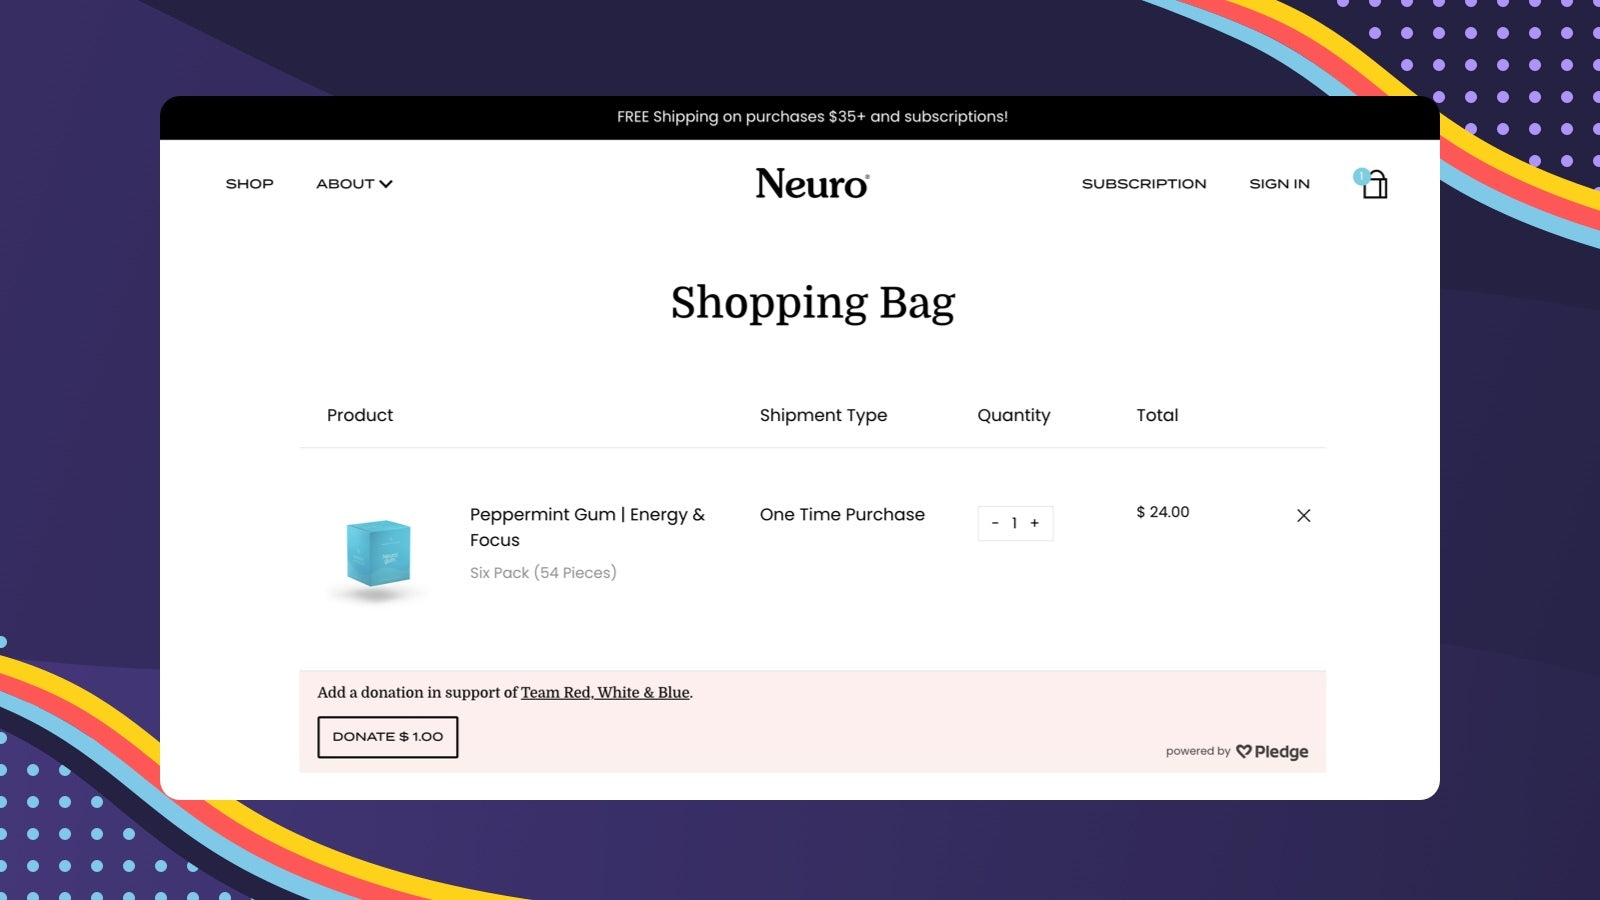Image resolution: width=1600 pixels, height=900 pixels.
Task: Click the Shipment Type column header
Action: pos(823,415)
